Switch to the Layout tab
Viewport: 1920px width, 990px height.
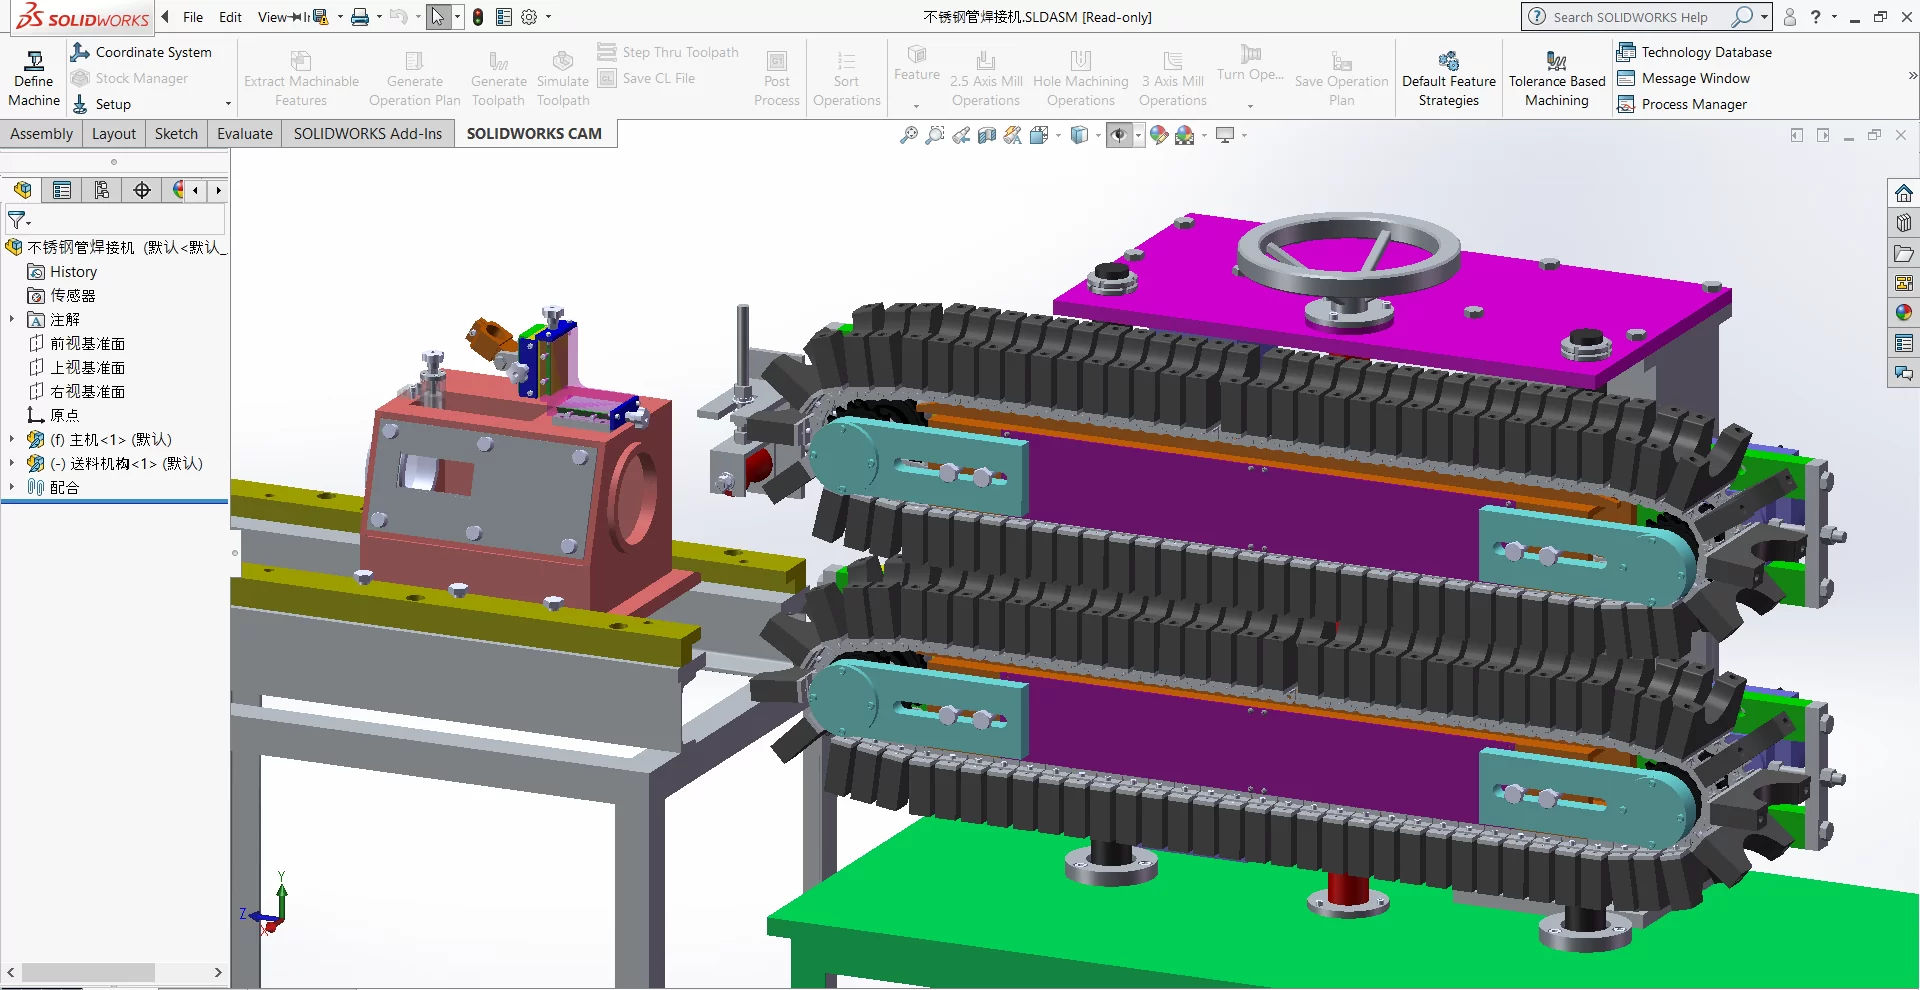tap(114, 134)
